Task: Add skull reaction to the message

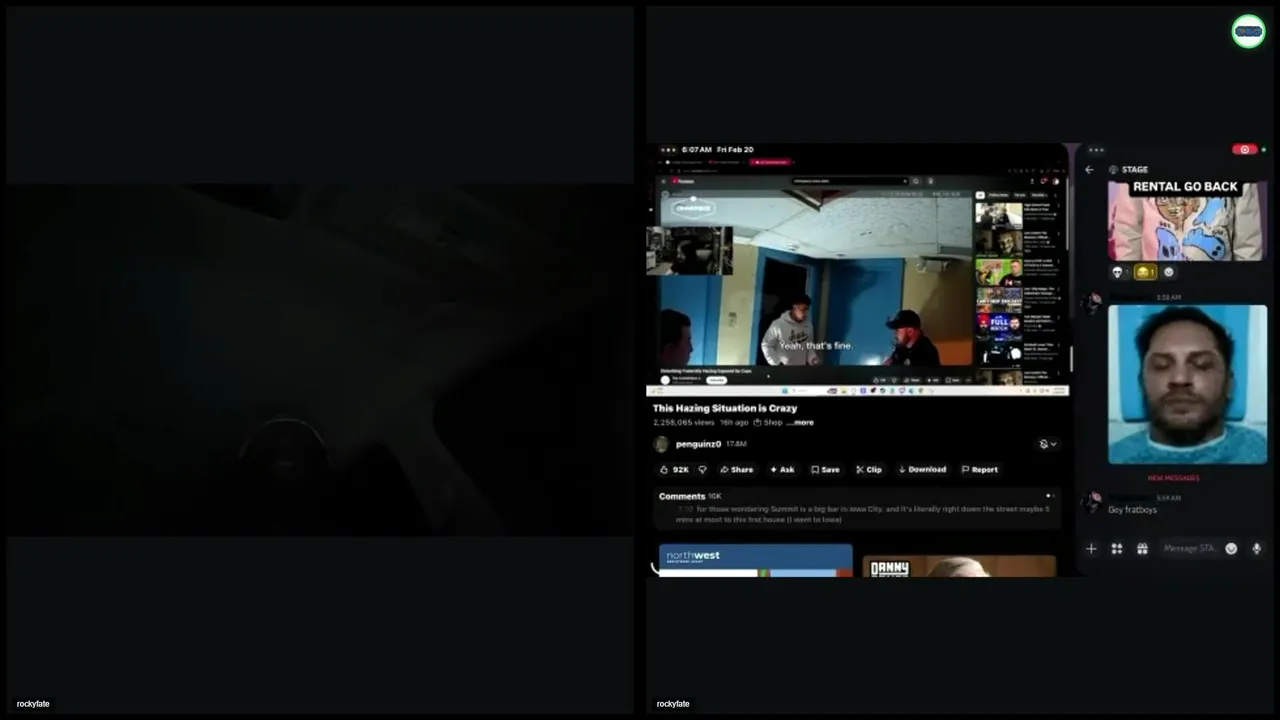Action: [x=1118, y=272]
